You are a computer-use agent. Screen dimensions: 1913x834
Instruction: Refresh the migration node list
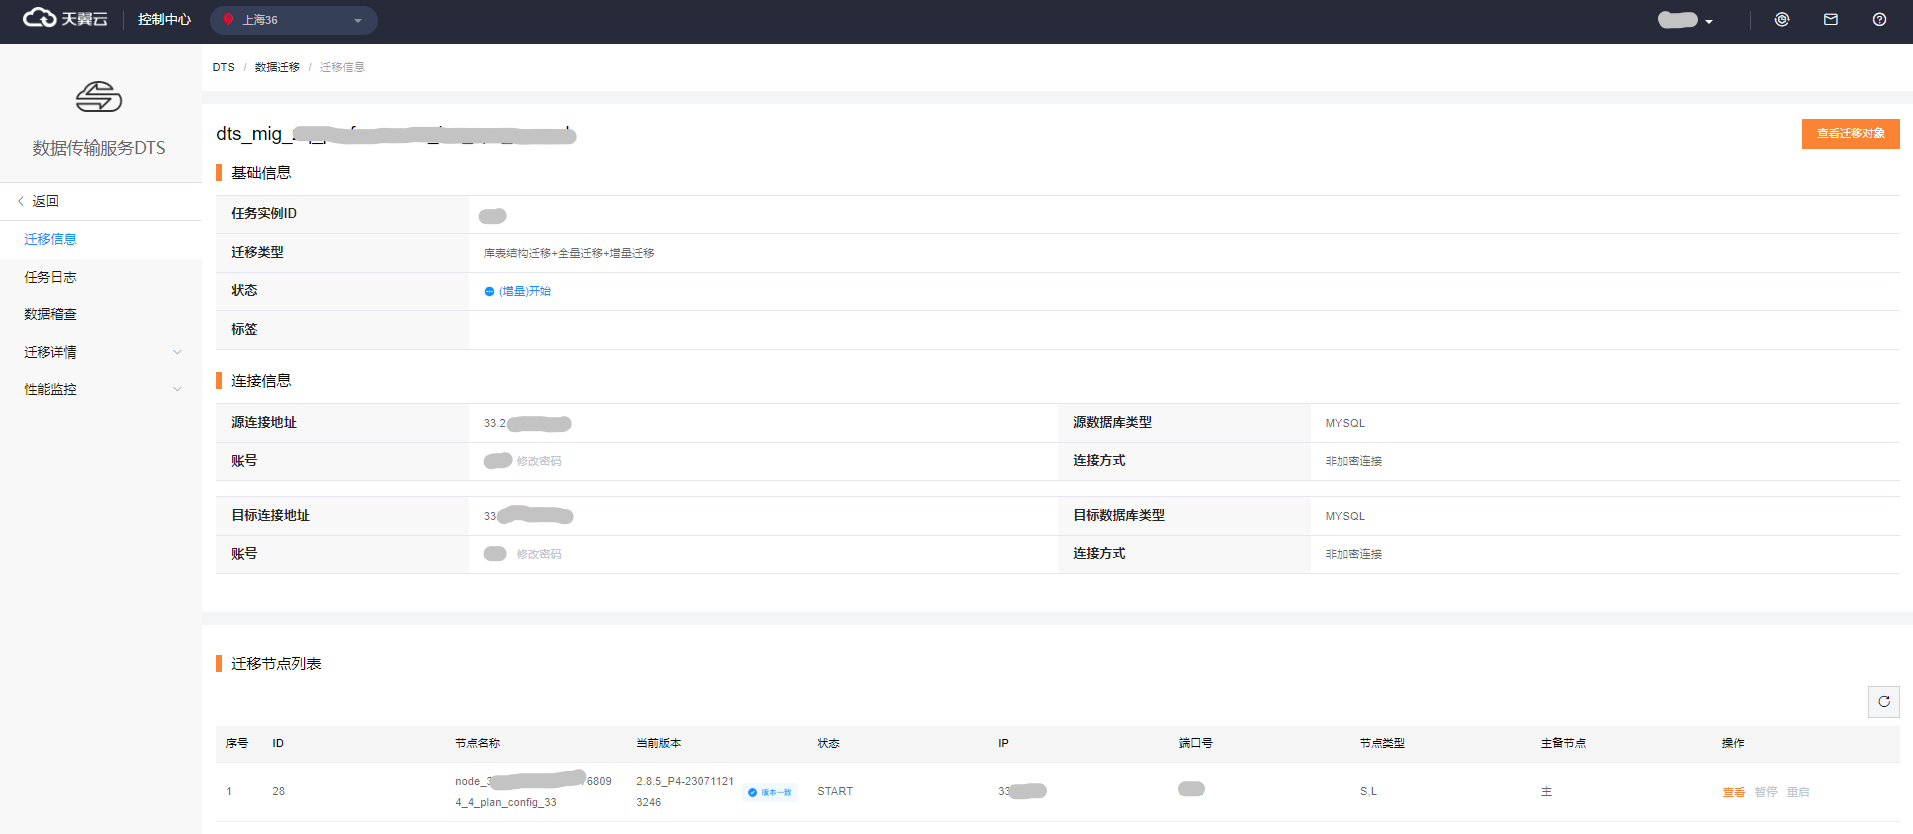tap(1883, 702)
